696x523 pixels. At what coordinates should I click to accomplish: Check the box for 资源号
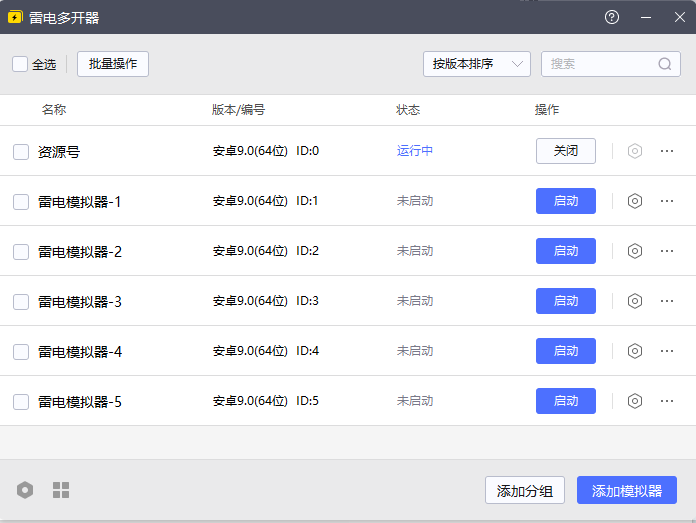click(21, 152)
